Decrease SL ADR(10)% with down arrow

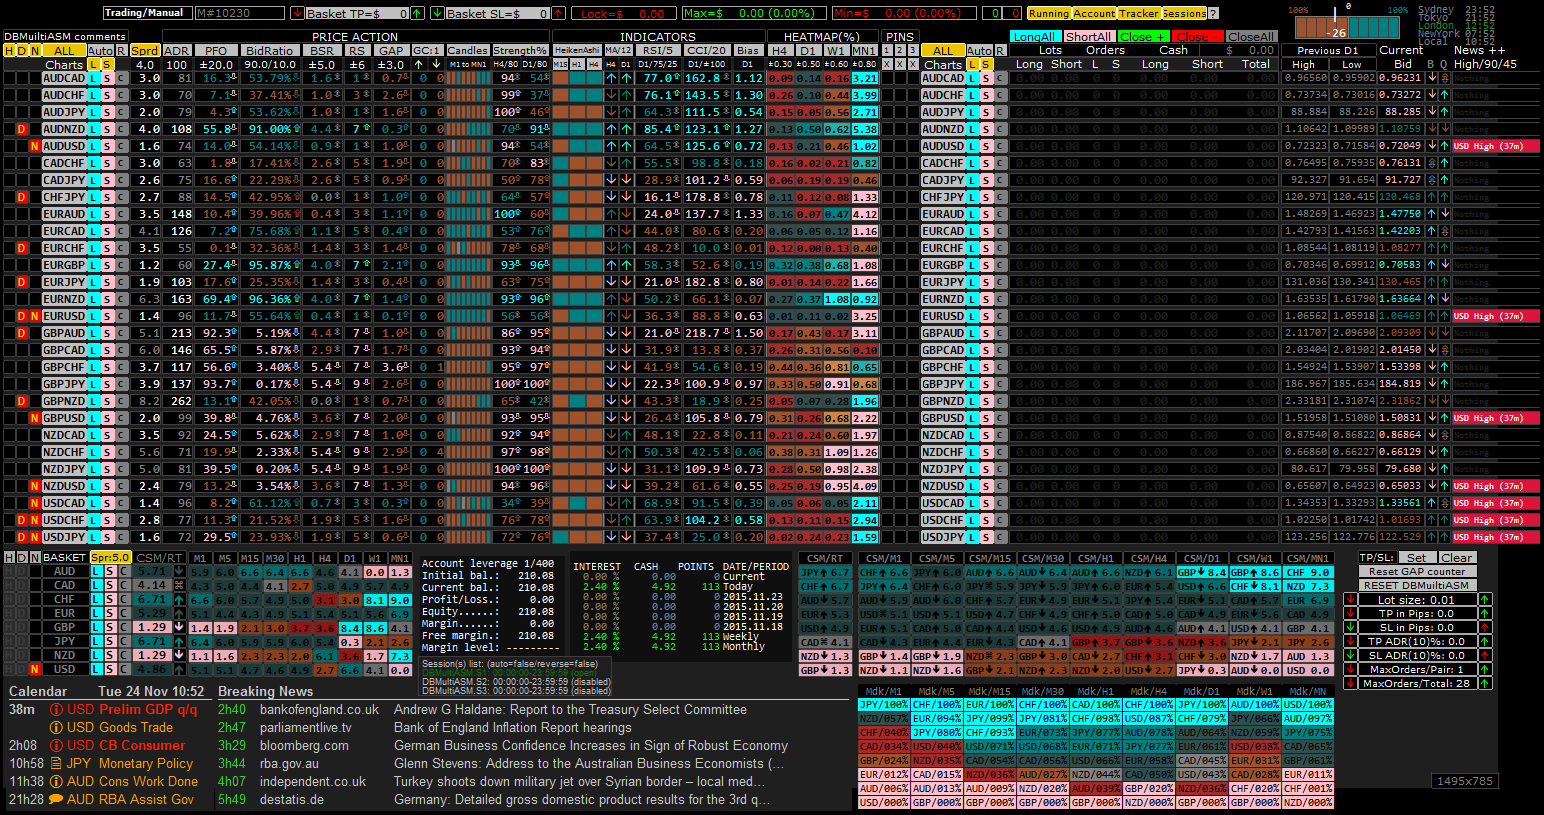(x=1352, y=656)
